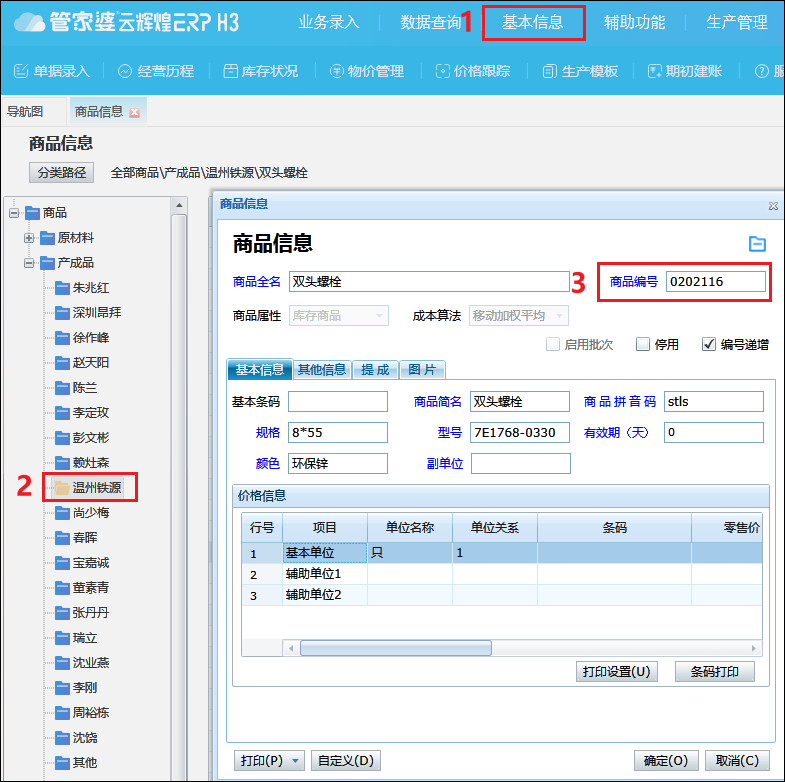Click the 库存状况 toolbar icon
This screenshot has width=785, height=782.
coord(231,71)
